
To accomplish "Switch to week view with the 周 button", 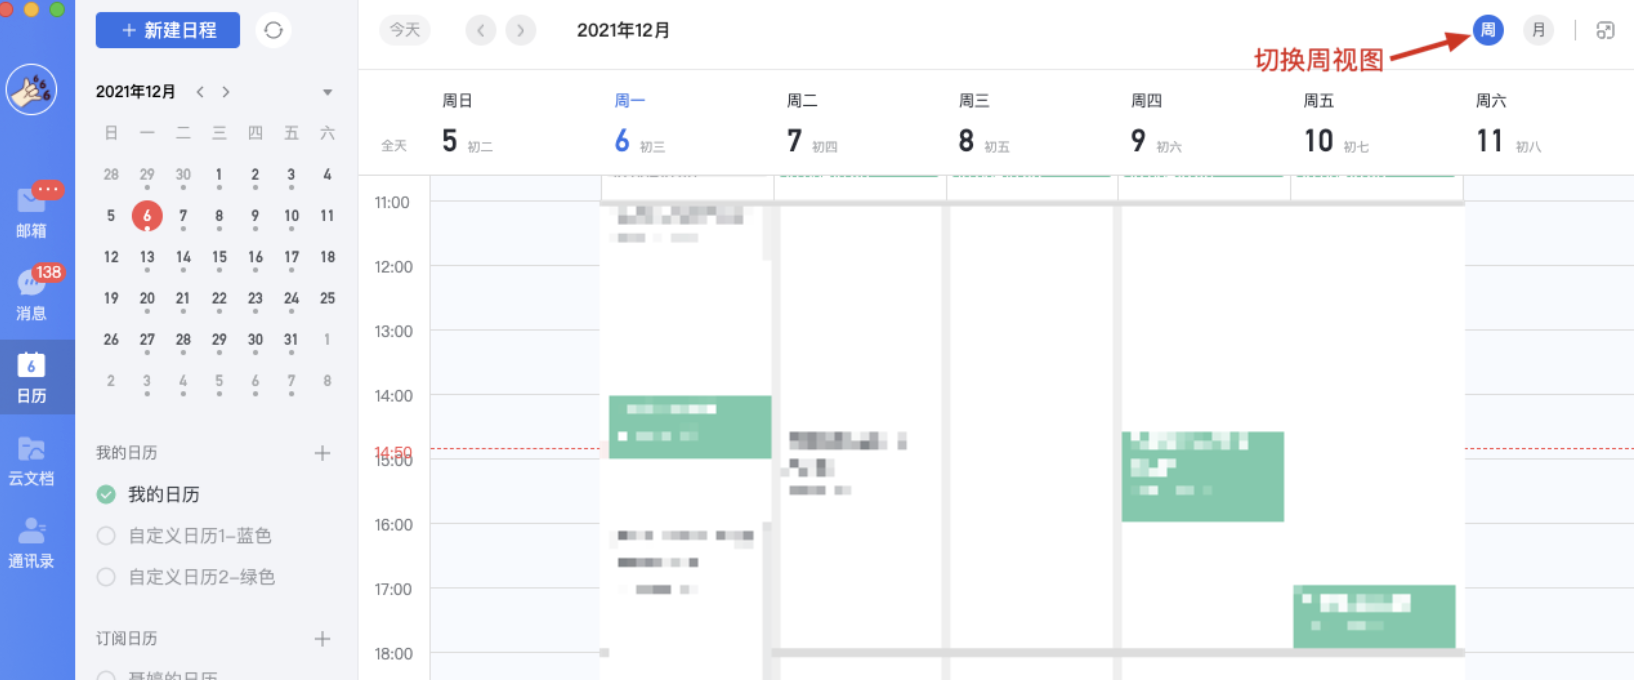I will coord(1488,30).
